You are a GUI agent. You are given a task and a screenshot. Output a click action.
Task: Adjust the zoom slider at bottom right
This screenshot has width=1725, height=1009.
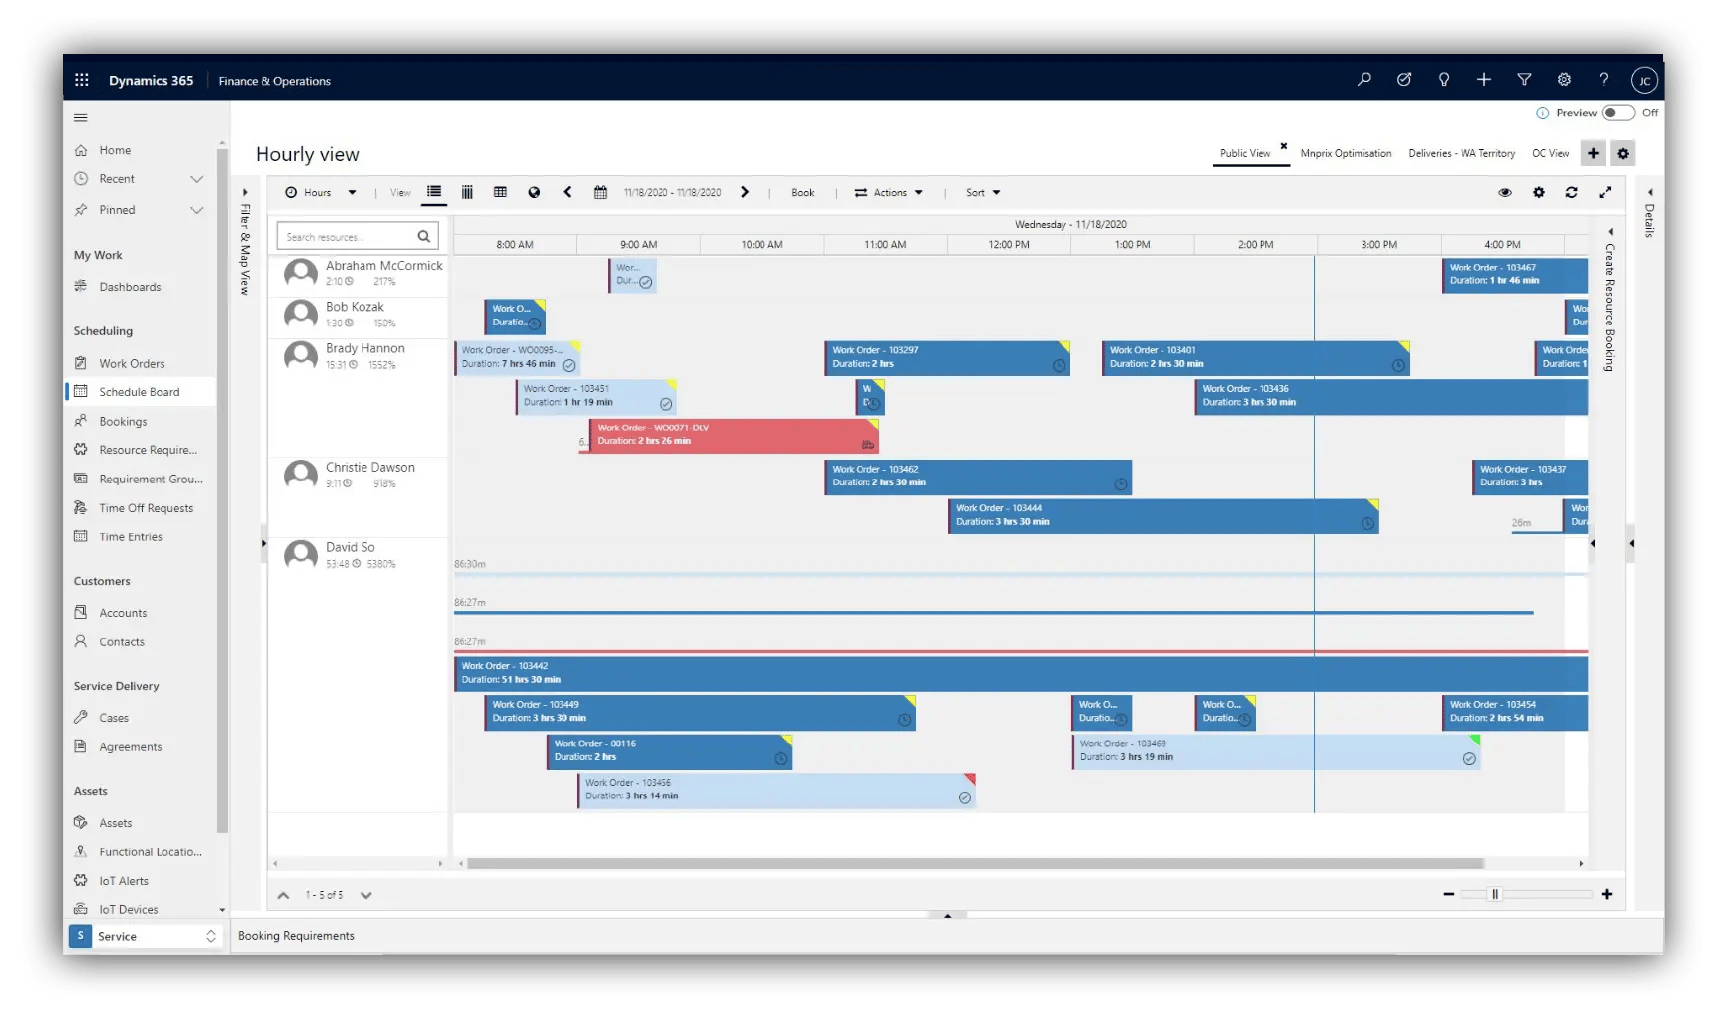point(1494,895)
